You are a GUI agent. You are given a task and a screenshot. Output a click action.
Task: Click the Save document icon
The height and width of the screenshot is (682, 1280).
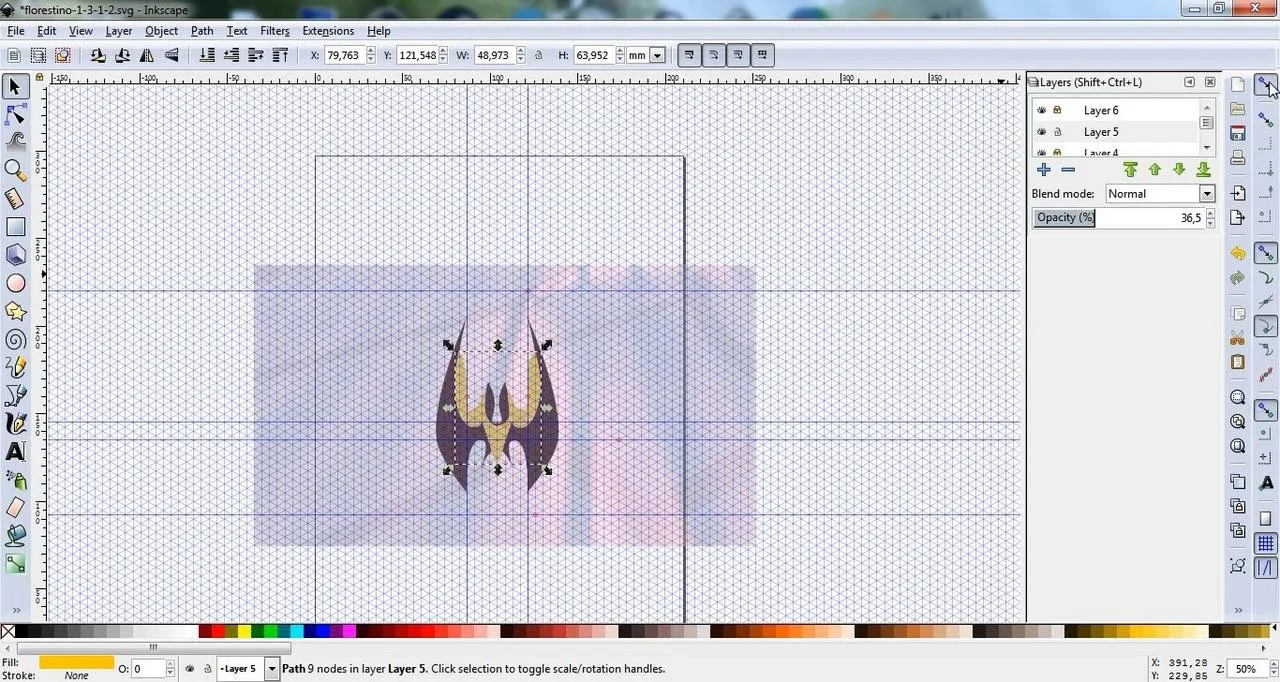(x=1238, y=133)
